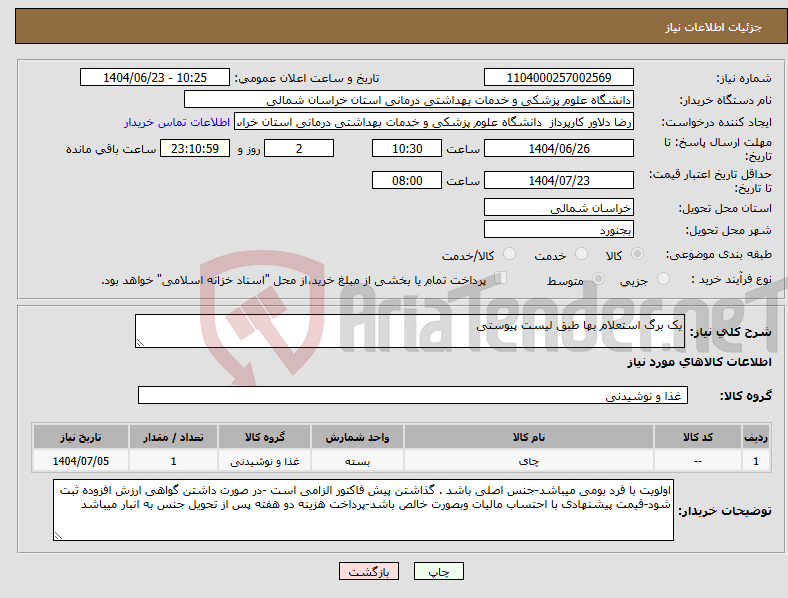Click the deadline time field 10:30
Screen dimensions: 788x598
tap(407, 149)
